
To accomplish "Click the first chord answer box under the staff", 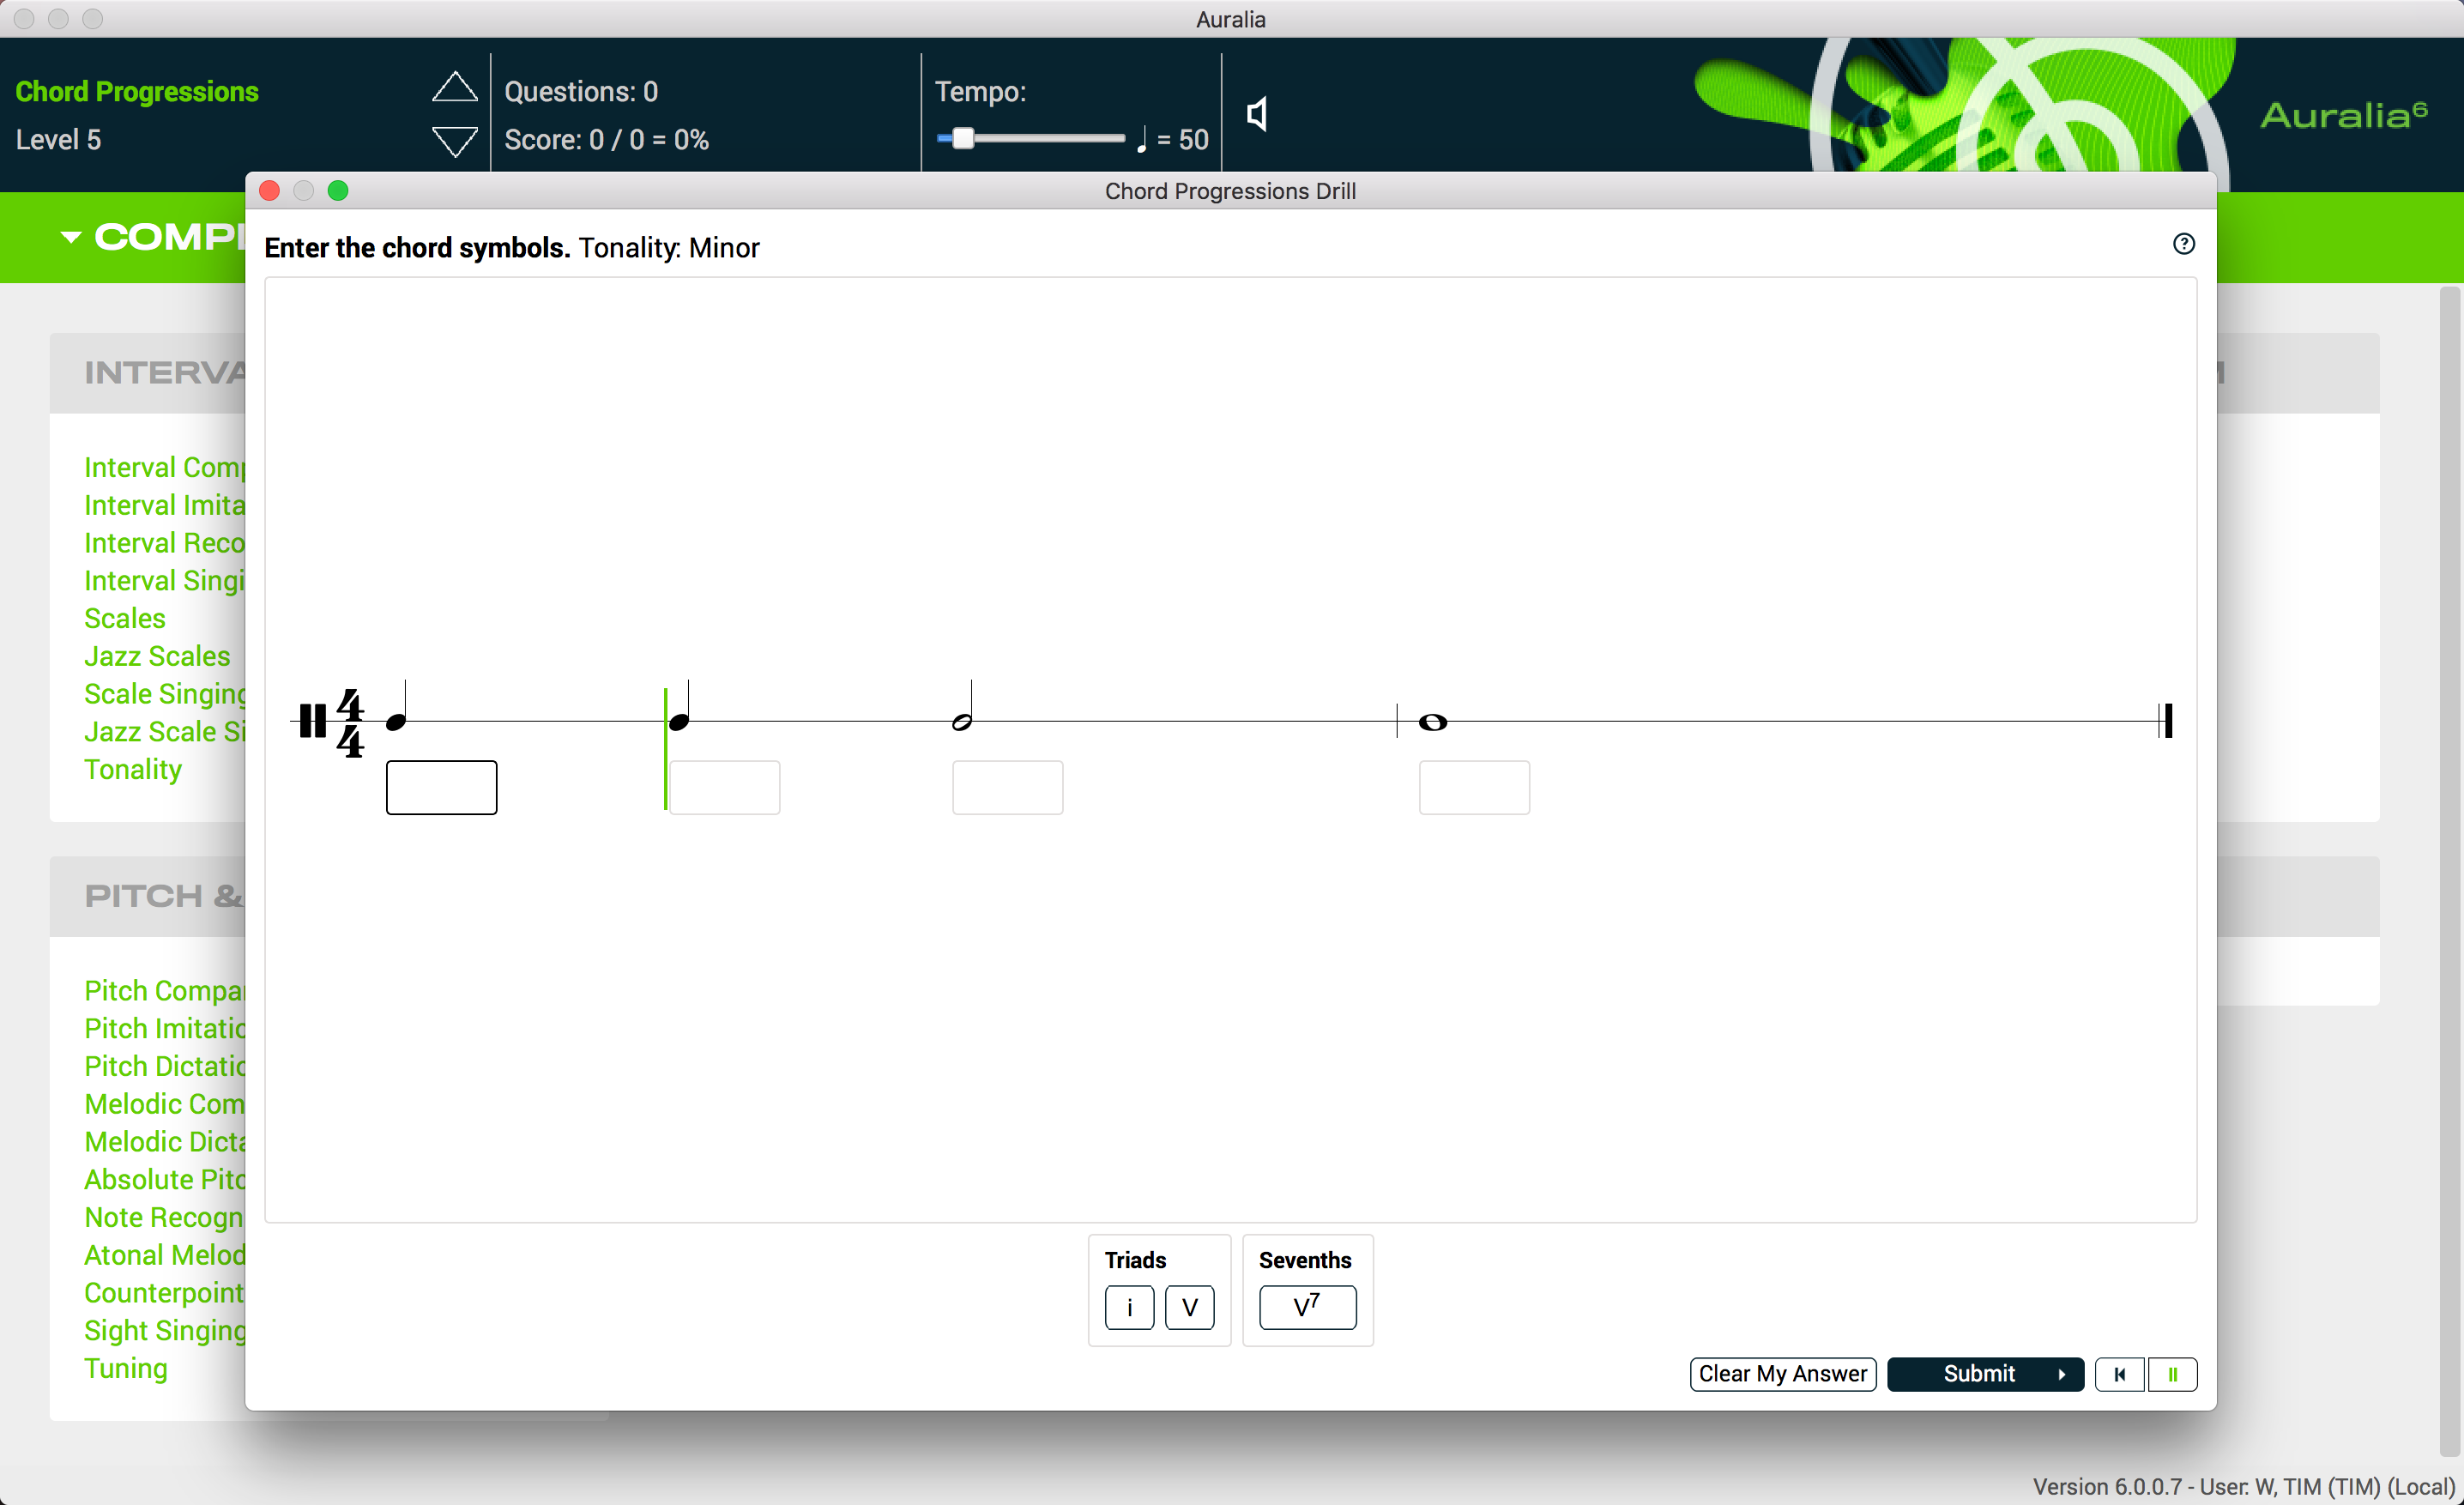I will coord(441,787).
